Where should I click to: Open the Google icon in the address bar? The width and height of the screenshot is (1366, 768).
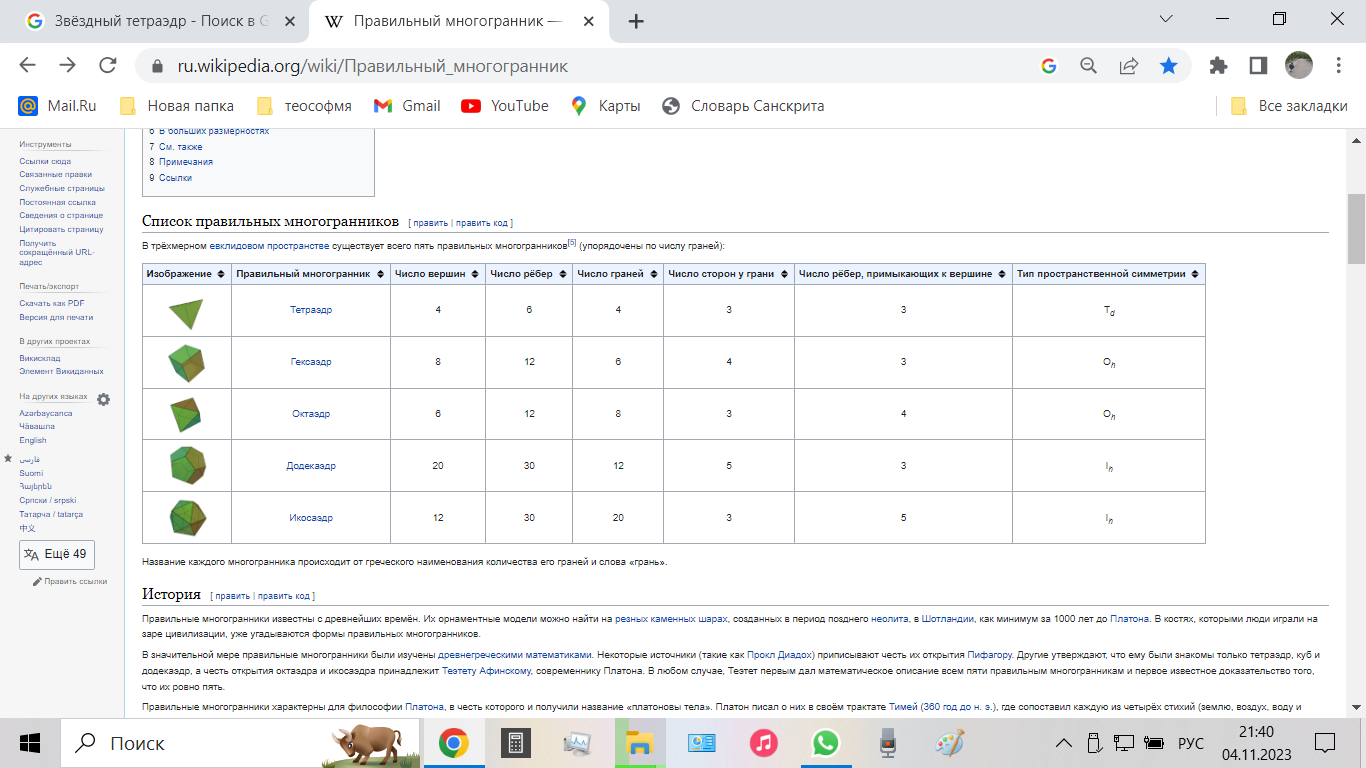pyautogui.click(x=1048, y=66)
